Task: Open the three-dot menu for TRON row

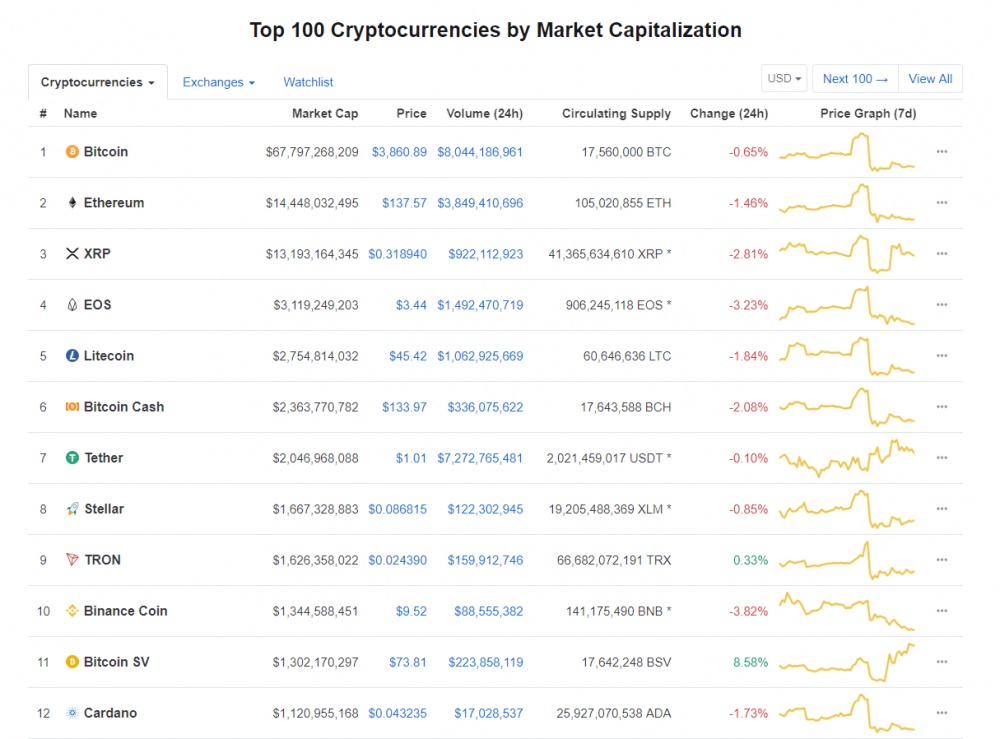Action: pyautogui.click(x=942, y=560)
